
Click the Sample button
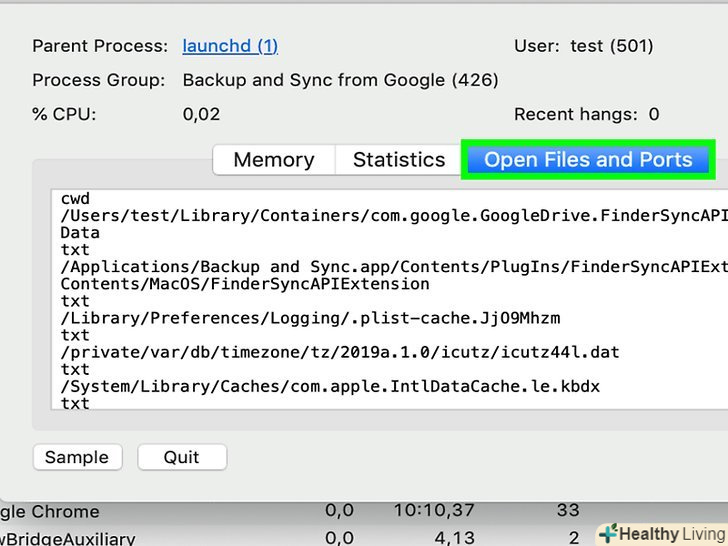coord(77,457)
